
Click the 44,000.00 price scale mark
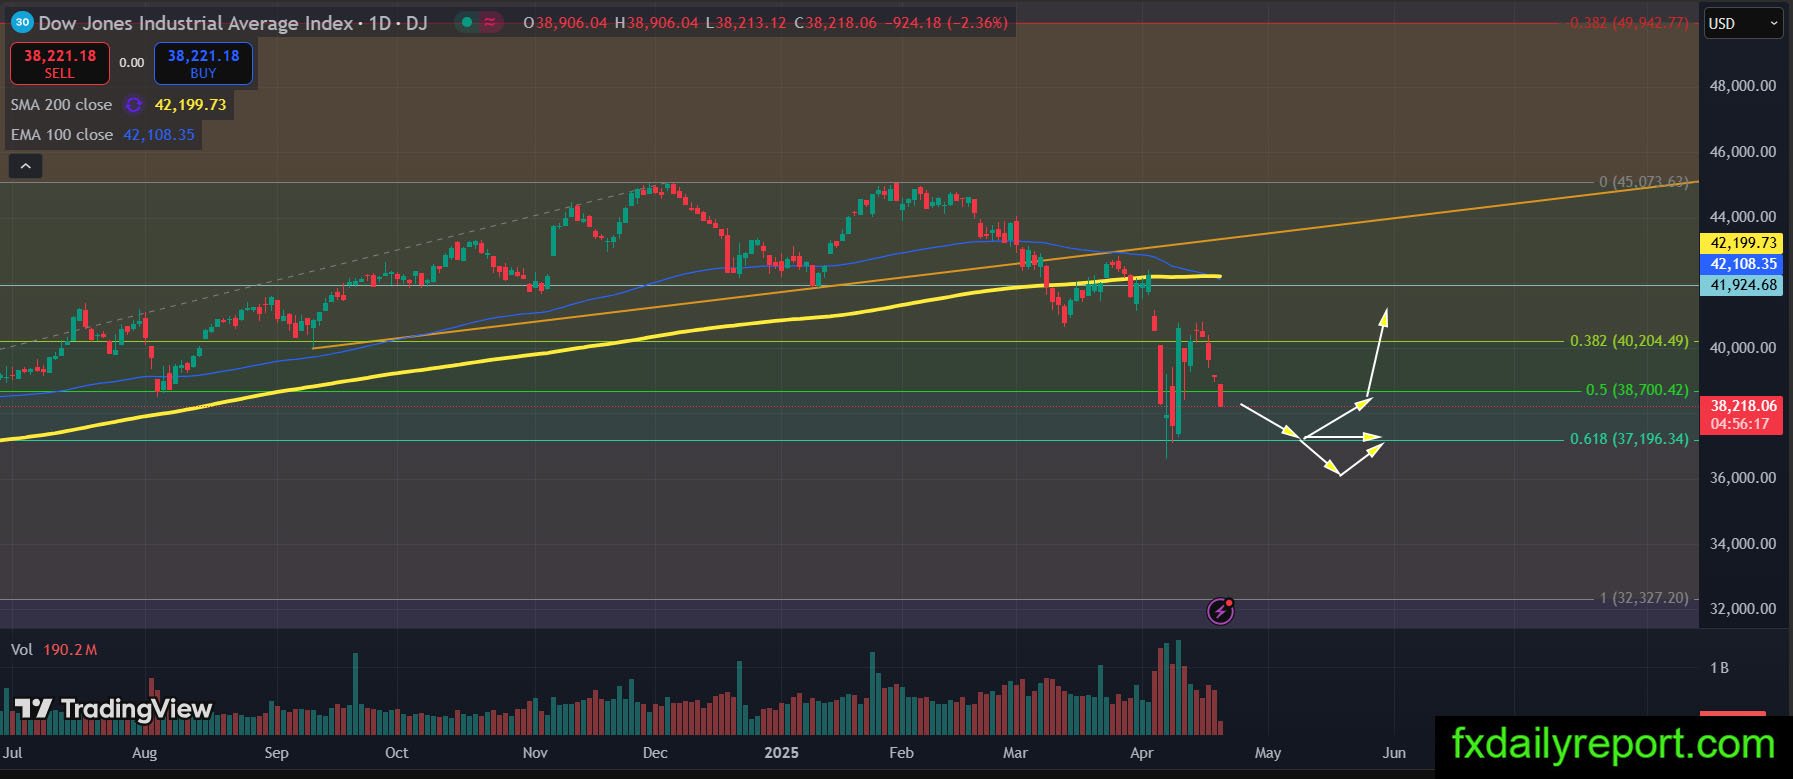coord(1743,217)
